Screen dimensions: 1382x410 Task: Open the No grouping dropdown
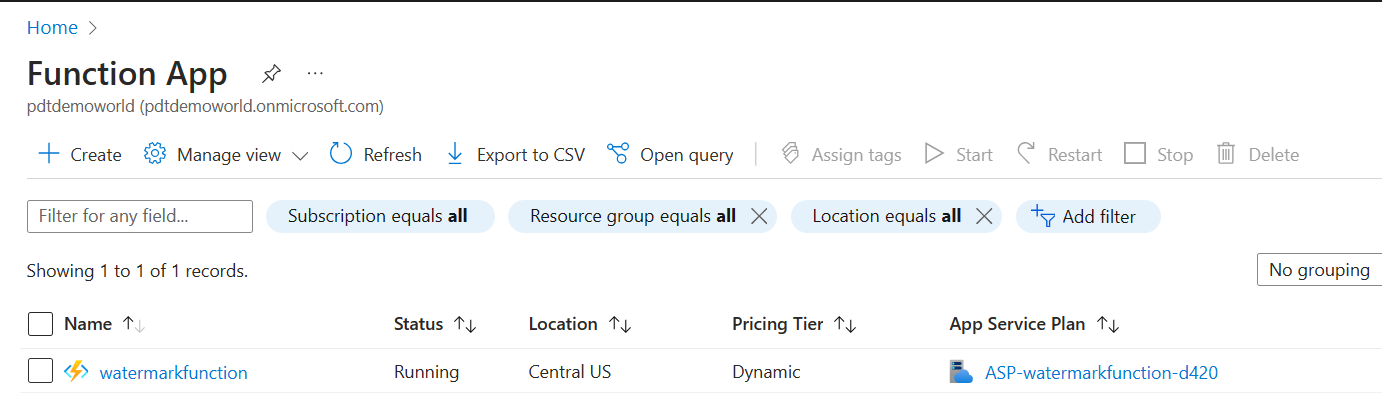[1319, 270]
